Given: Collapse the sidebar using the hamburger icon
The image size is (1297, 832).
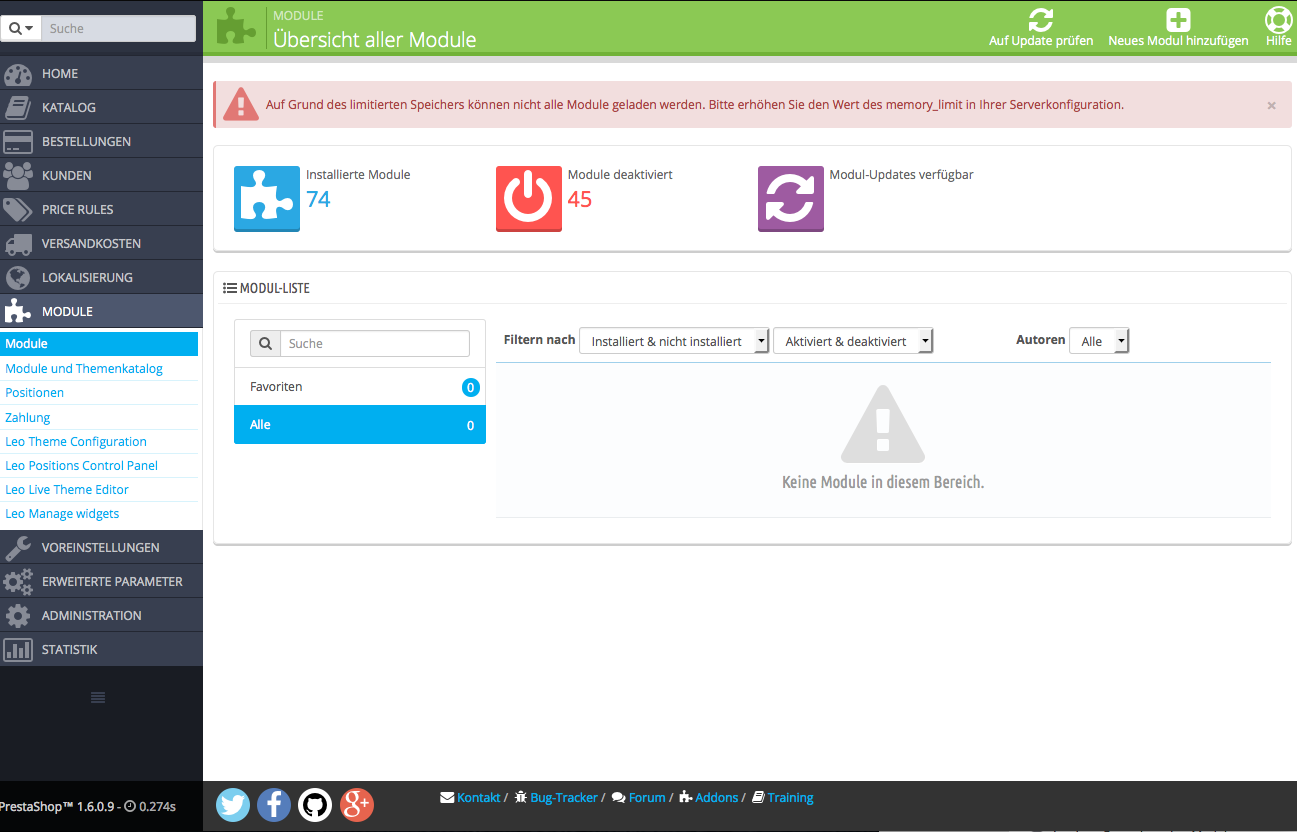Looking at the screenshot, I should click(98, 698).
